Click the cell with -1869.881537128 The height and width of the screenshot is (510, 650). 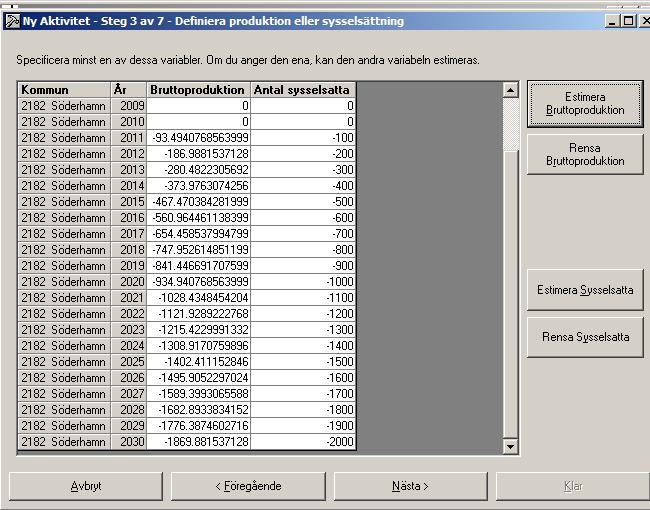click(x=199, y=442)
